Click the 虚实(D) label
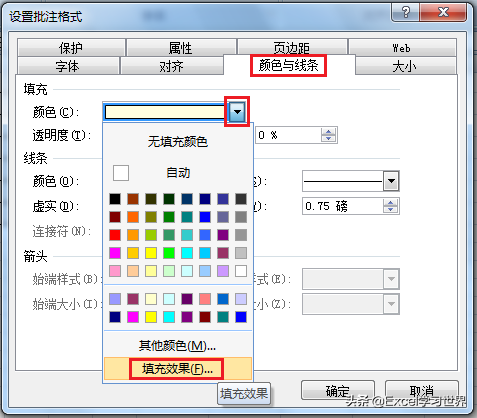The width and height of the screenshot is (477, 418). 56,206
